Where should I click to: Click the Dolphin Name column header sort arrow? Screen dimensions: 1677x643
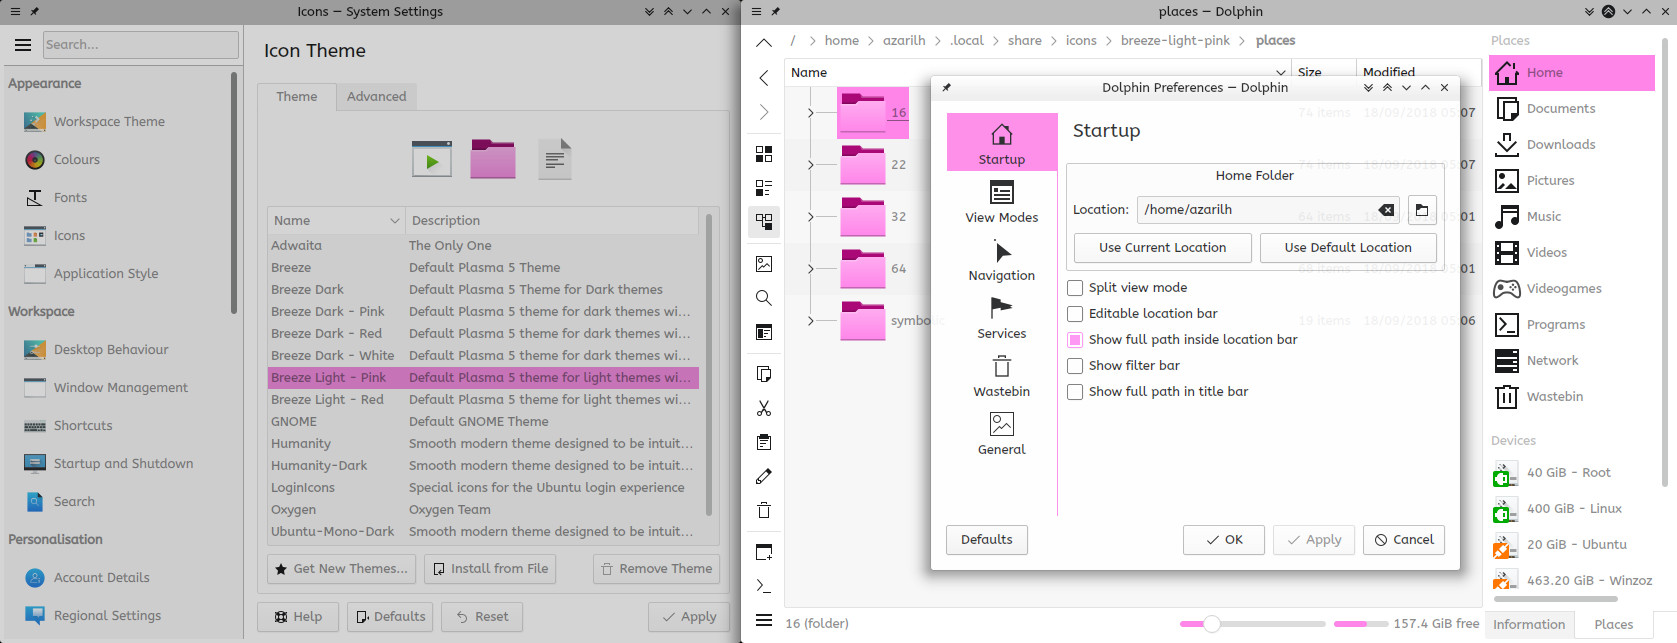(1280, 73)
